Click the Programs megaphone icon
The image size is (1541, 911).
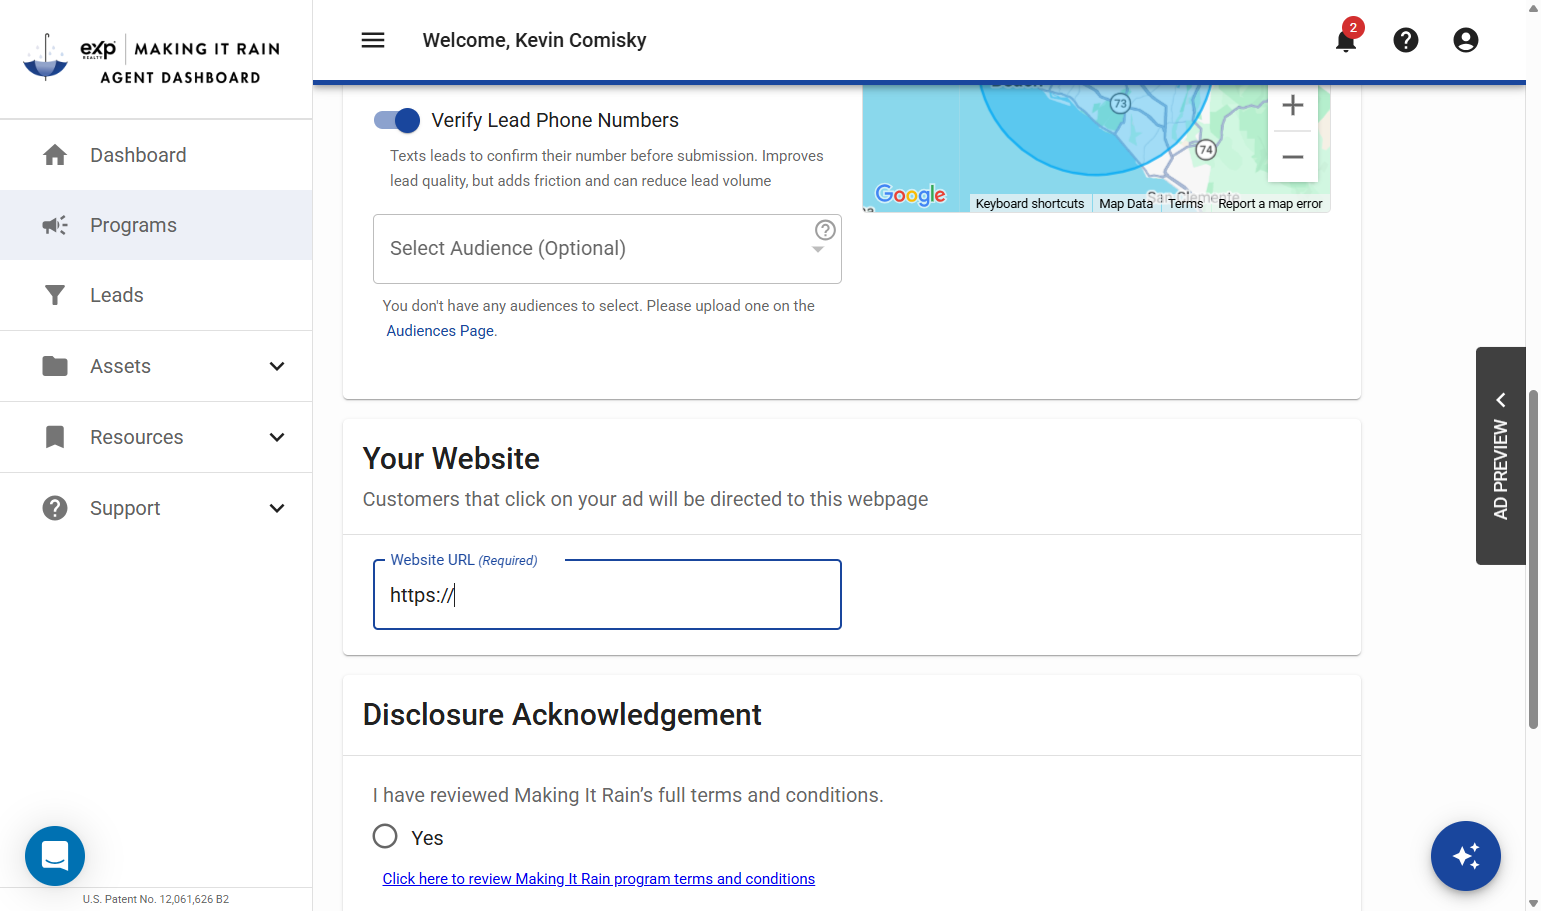[55, 225]
